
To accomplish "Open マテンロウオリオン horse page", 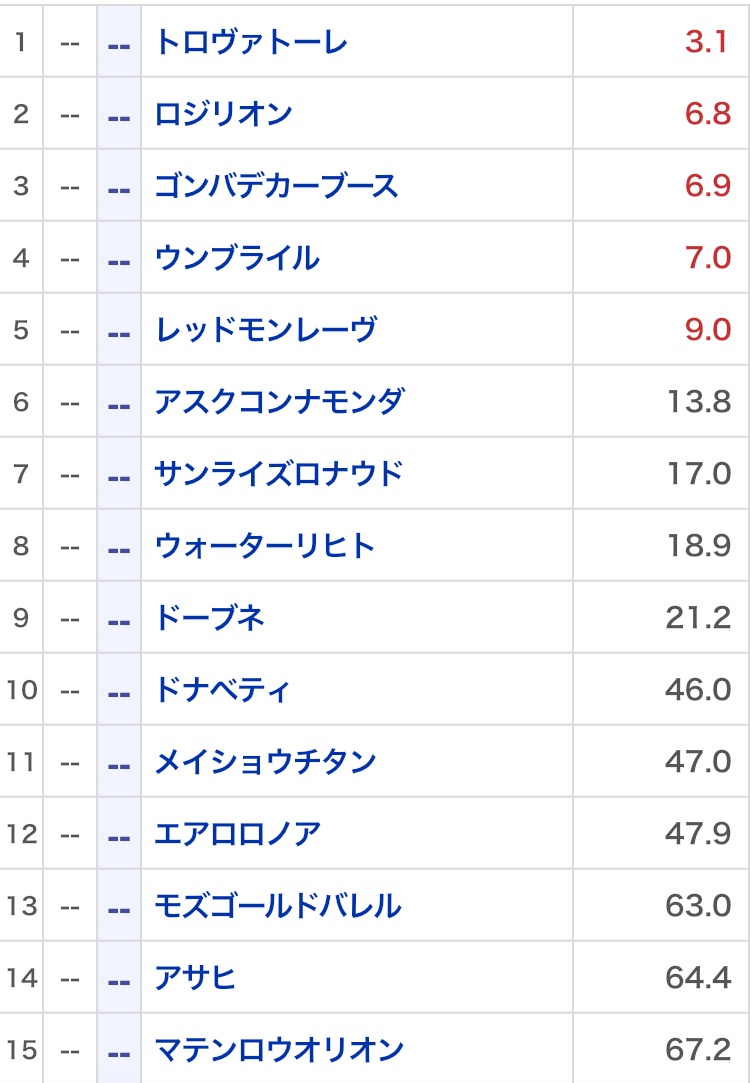I will [x=279, y=1050].
